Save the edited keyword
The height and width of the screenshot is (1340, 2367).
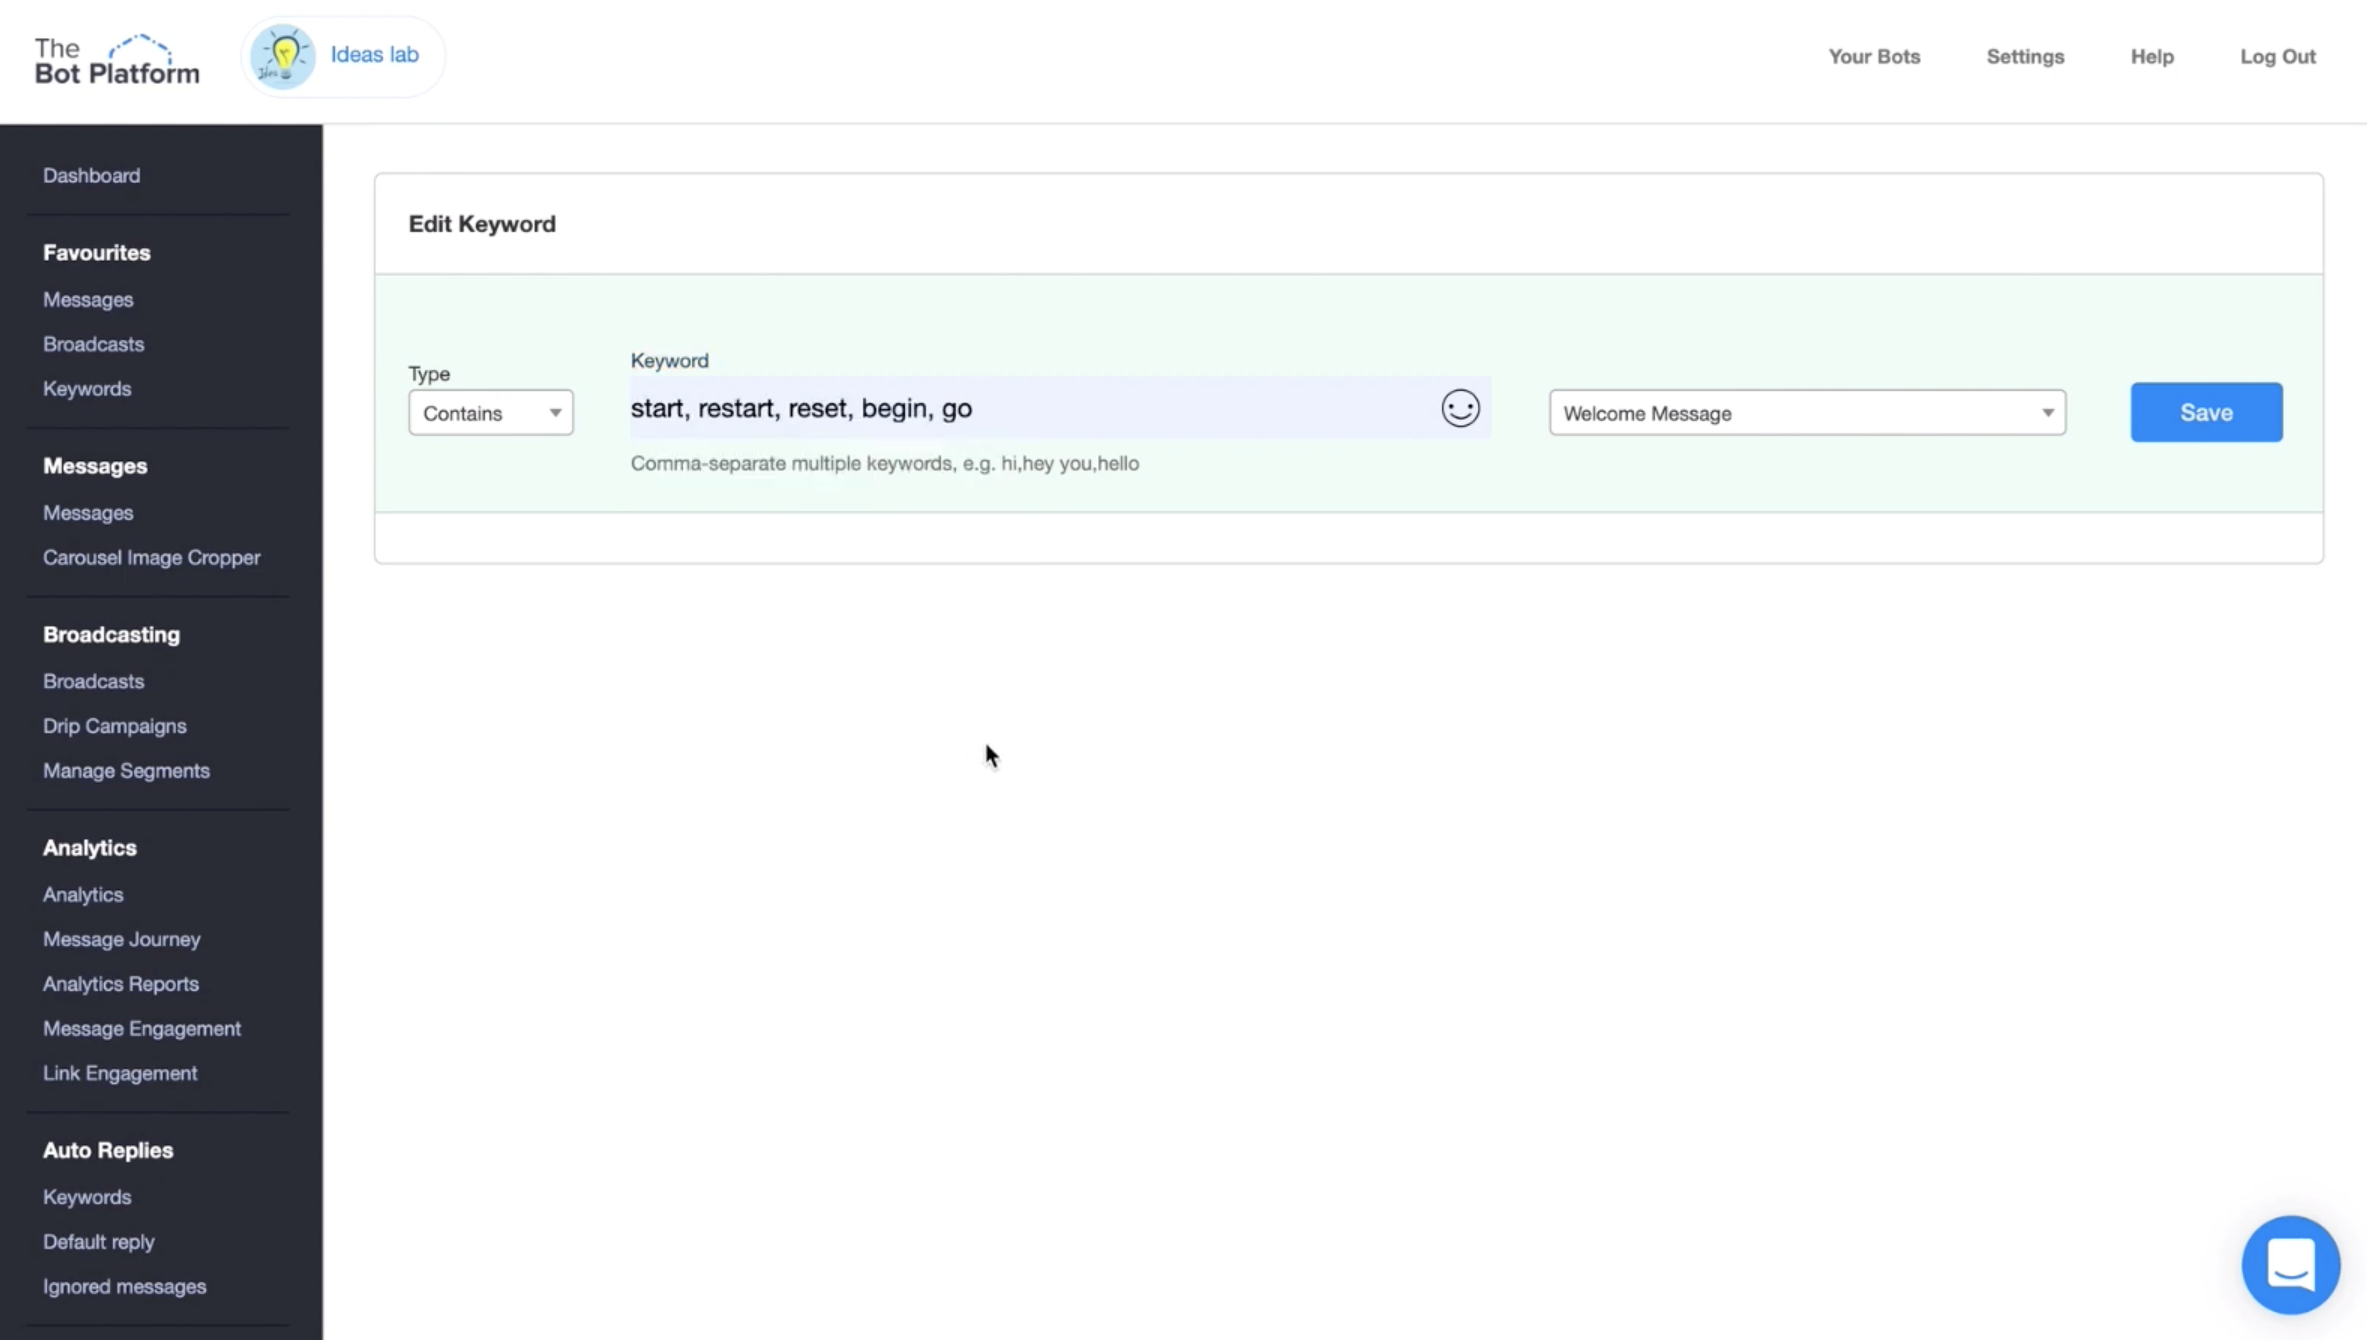click(2206, 412)
